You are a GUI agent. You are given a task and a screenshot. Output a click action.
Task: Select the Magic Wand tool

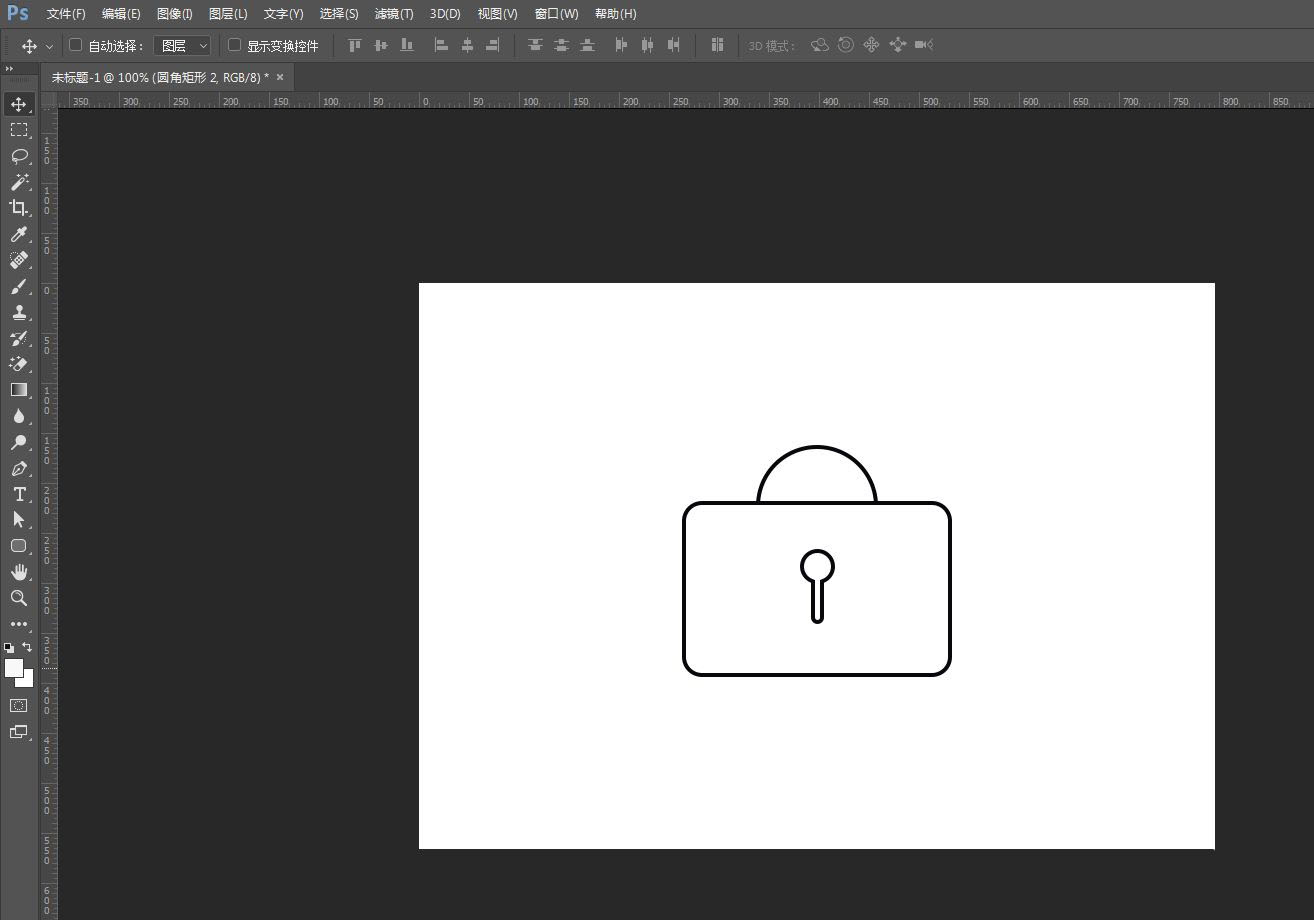(x=18, y=182)
